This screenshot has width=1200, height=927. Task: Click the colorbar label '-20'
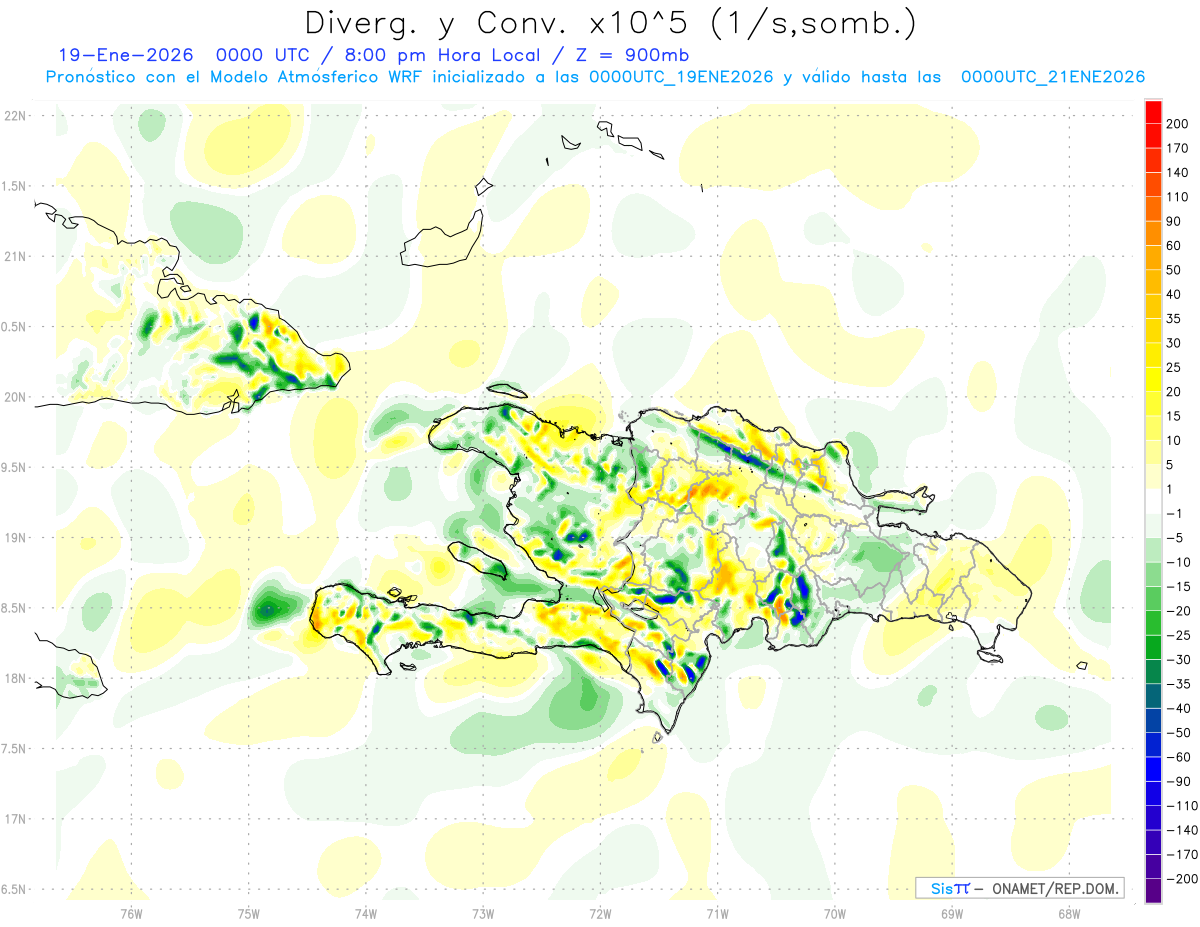[x=1181, y=611]
